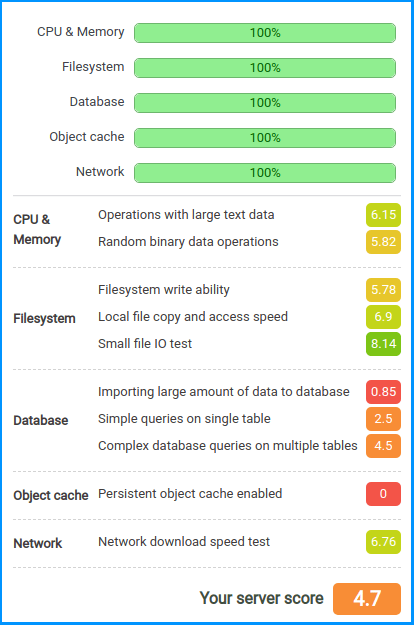Click the Filesystem 100% progress bar
Screen dimensions: 414x625
pos(265,68)
